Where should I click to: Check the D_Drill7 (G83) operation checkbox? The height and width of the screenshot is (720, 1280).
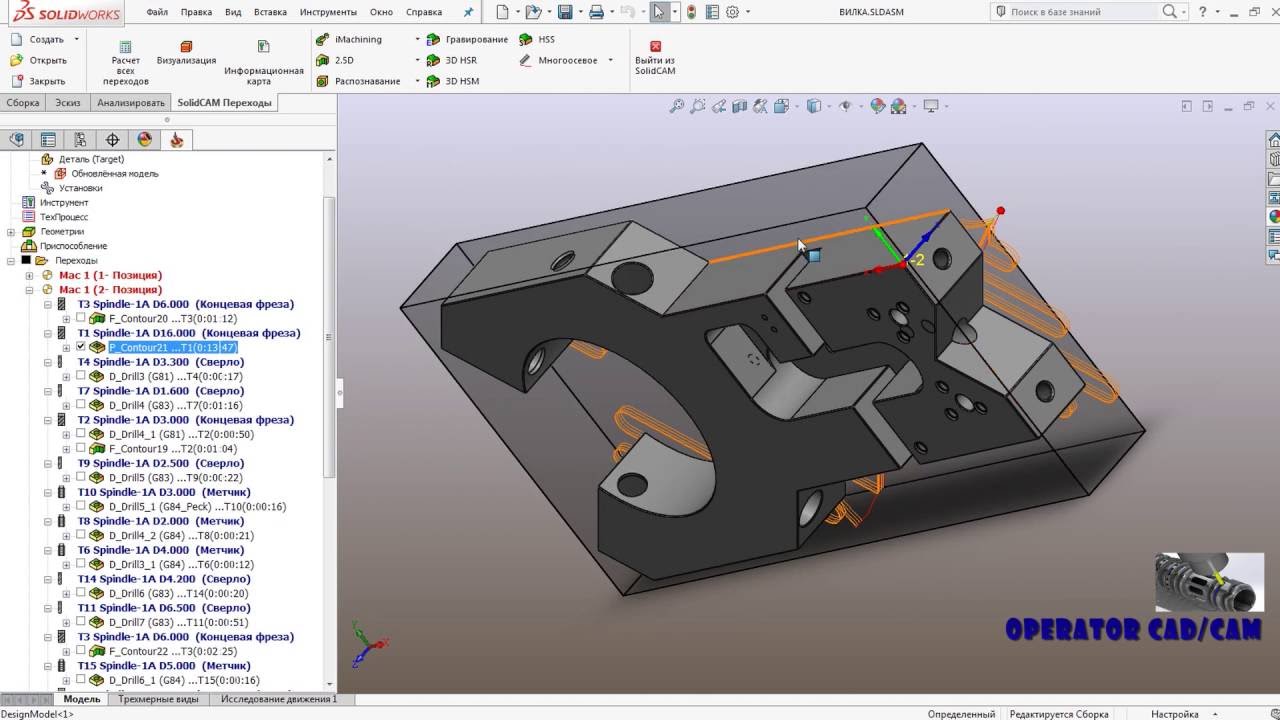click(x=81, y=622)
